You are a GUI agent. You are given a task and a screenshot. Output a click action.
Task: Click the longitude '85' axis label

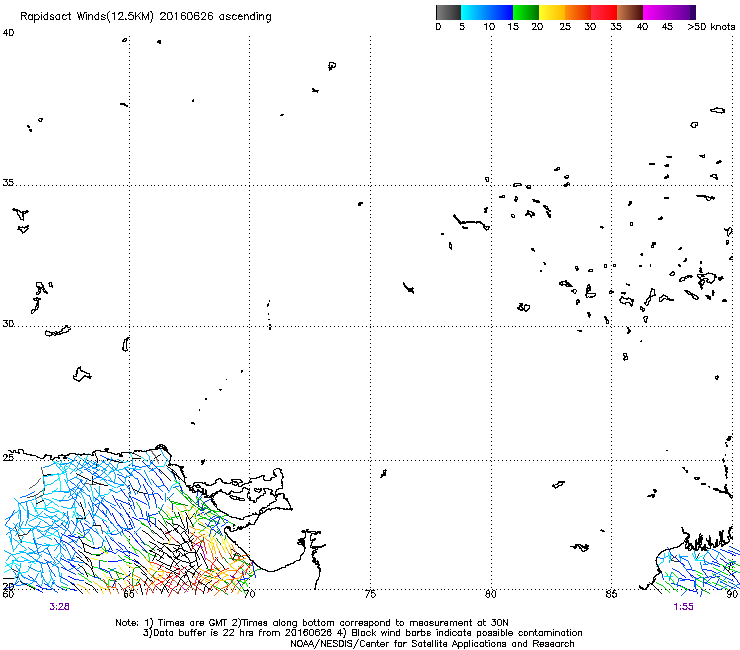[611, 594]
